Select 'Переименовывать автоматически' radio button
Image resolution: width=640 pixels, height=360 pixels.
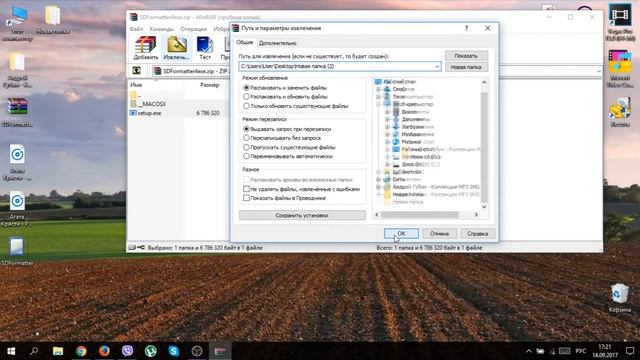(246, 156)
